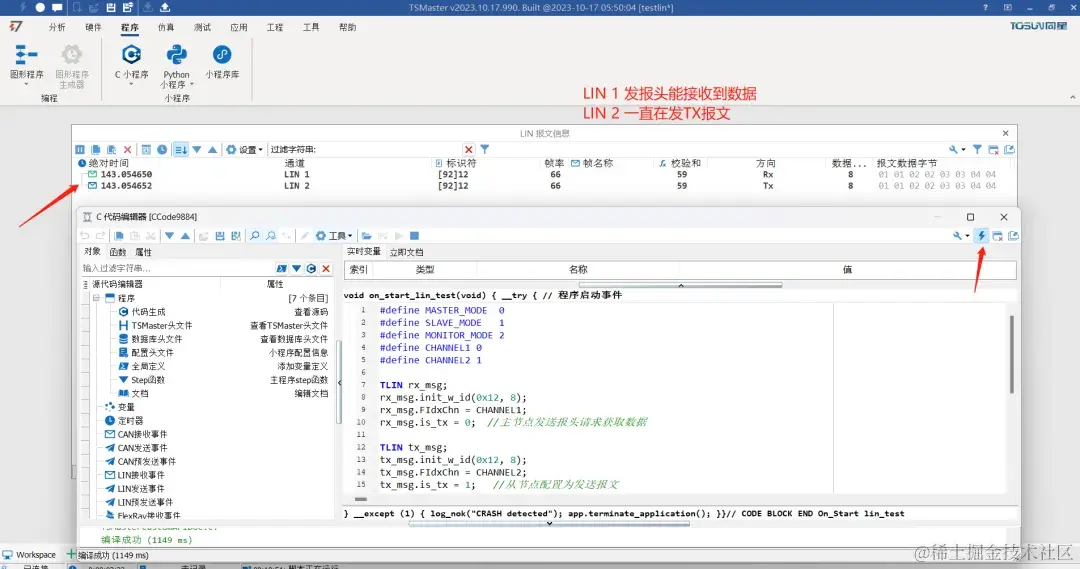Collapse the ribbon with the chevron arrow
The image size is (1080, 569).
pyautogui.click(x=1072, y=98)
